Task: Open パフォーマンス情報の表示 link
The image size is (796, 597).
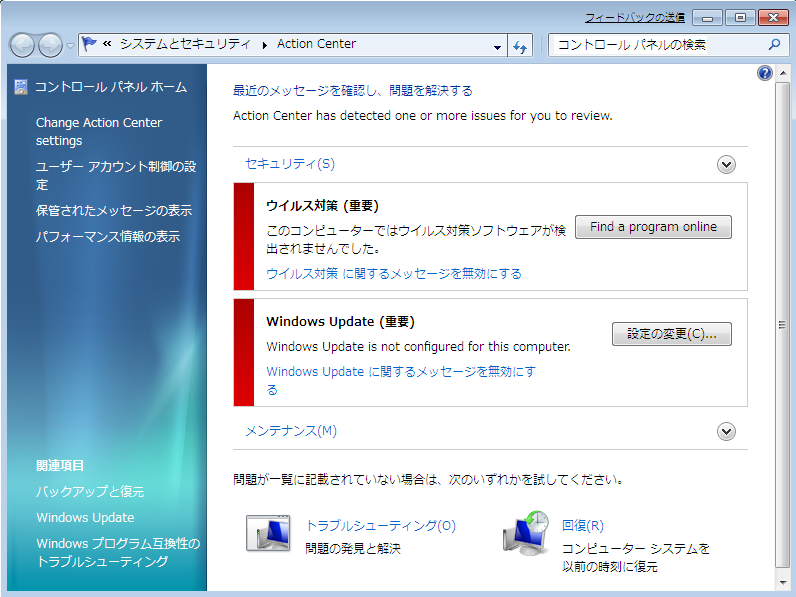Action: click(108, 237)
